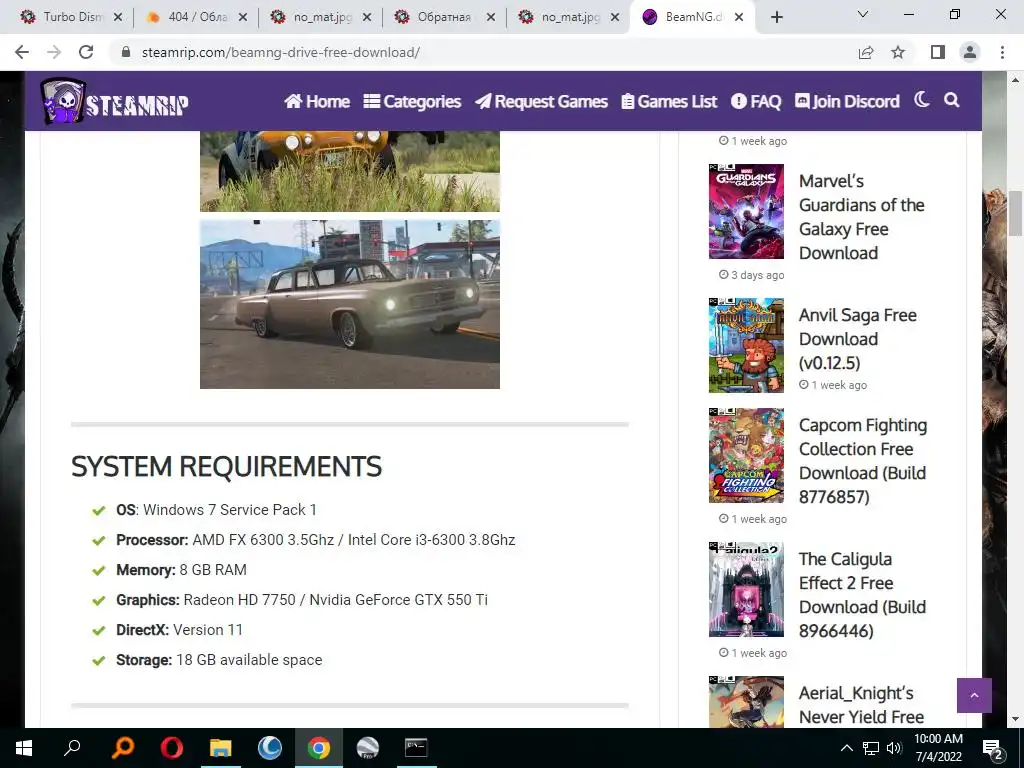This screenshot has width=1024, height=768.
Task: Open Chrome three-dot menu
Action: pos(1002,52)
